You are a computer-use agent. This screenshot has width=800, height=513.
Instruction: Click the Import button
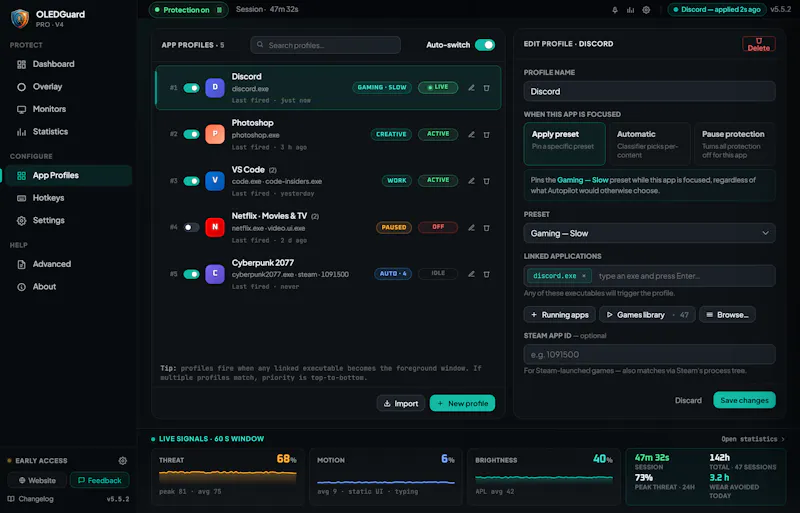(401, 403)
